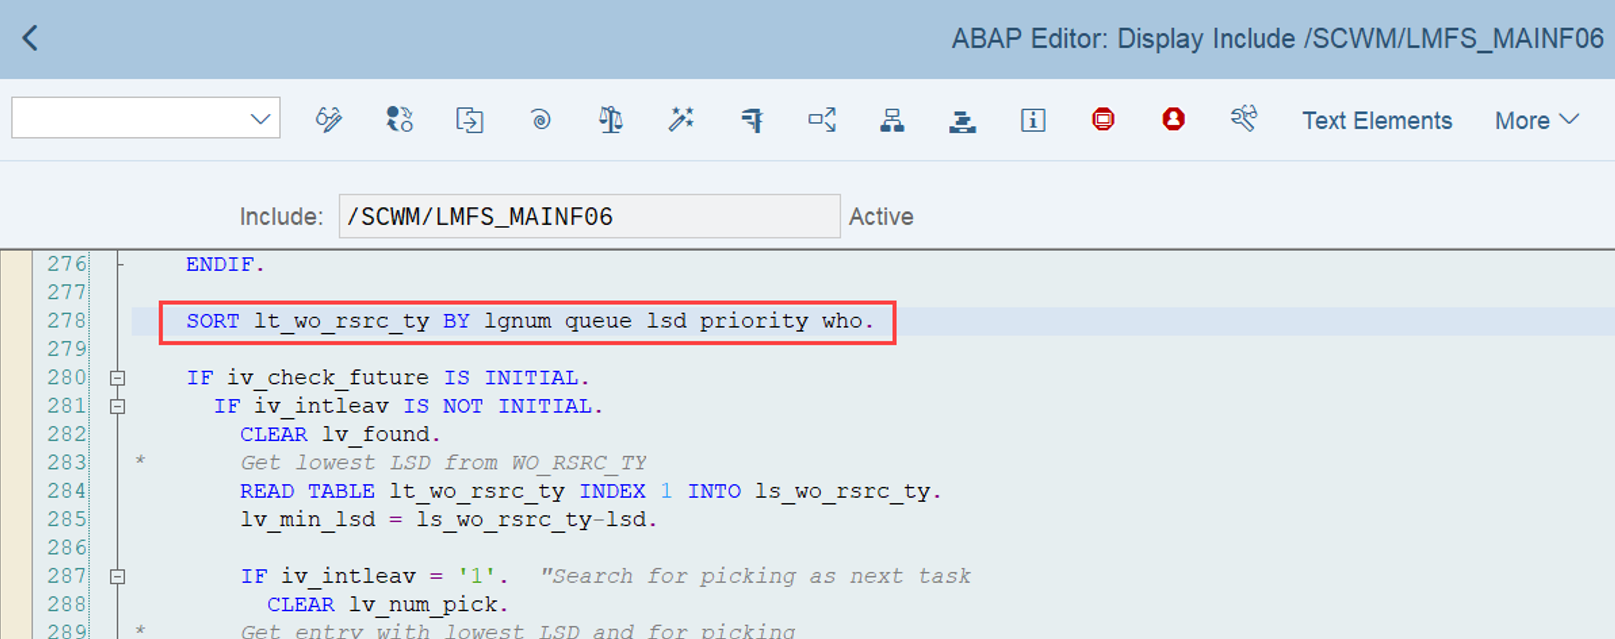This screenshot has height=639, width=1615.
Task: Click the READ TABLE statement on line 284
Action: (590, 491)
